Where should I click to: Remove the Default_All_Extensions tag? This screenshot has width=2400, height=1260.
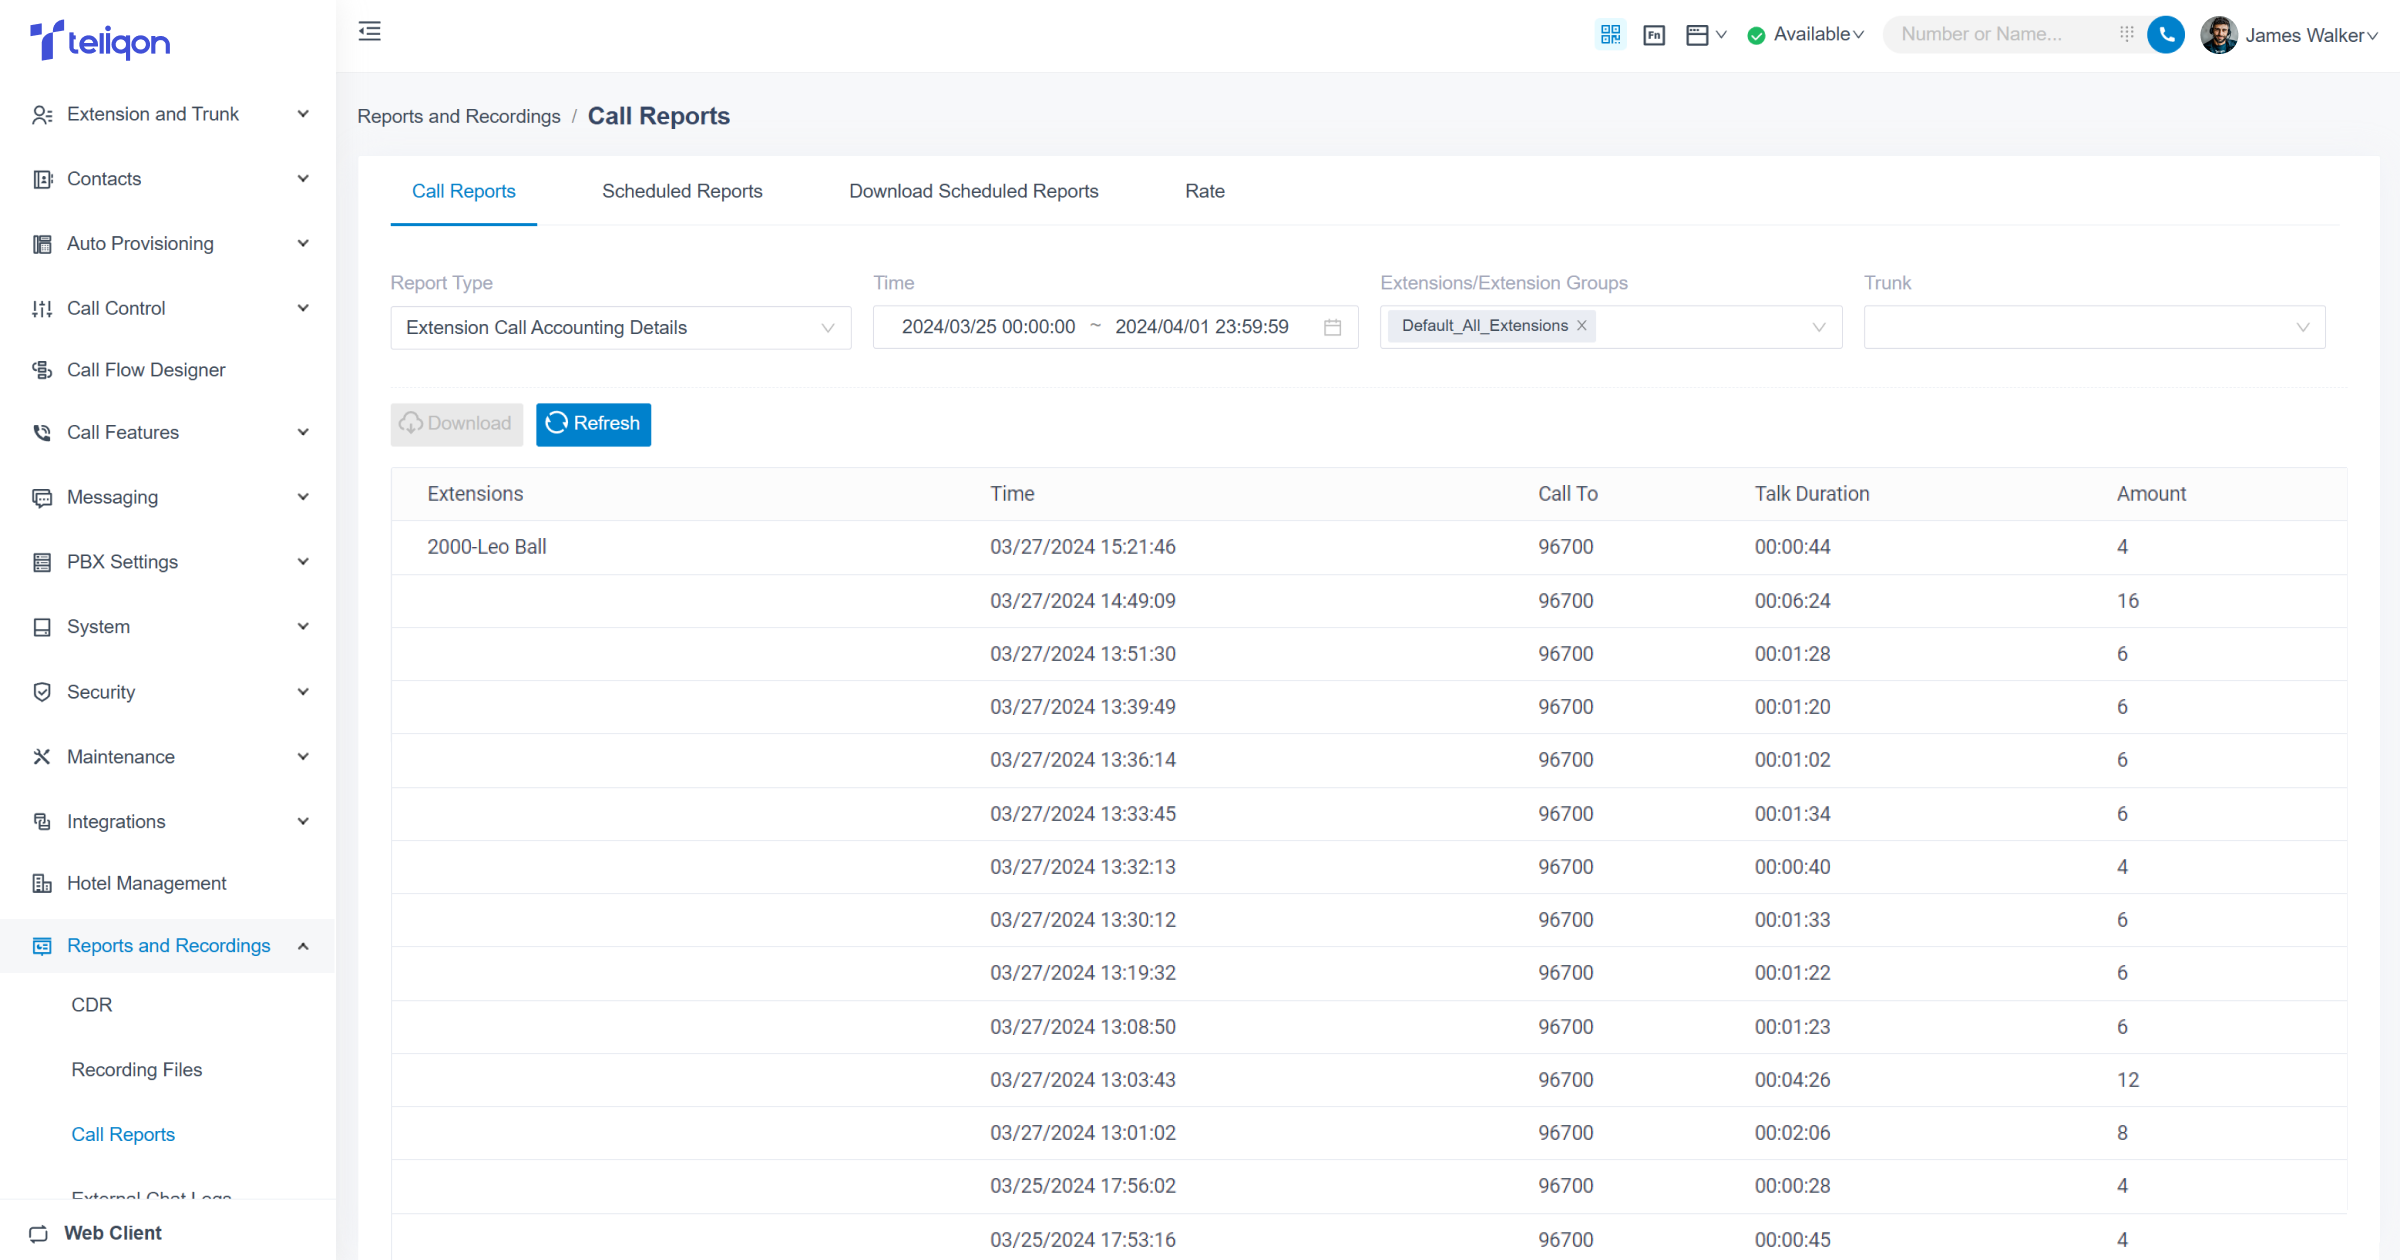pyautogui.click(x=1582, y=326)
